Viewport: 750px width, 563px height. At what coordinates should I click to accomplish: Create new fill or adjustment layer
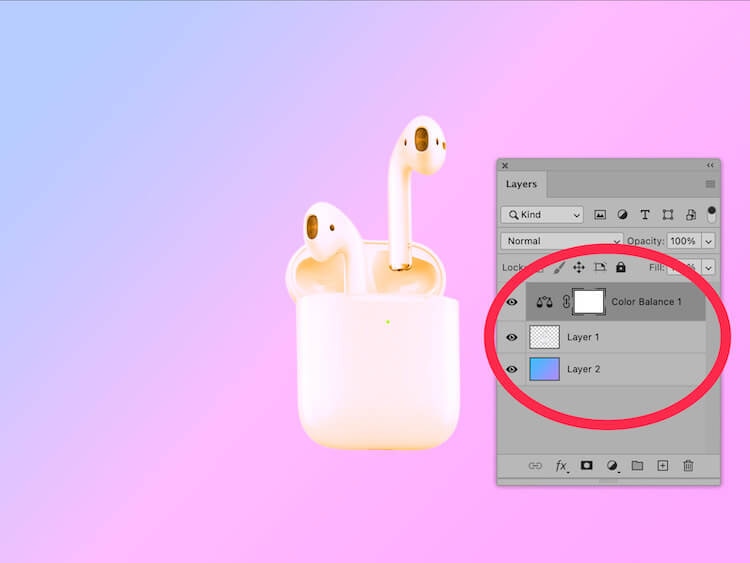[612, 466]
